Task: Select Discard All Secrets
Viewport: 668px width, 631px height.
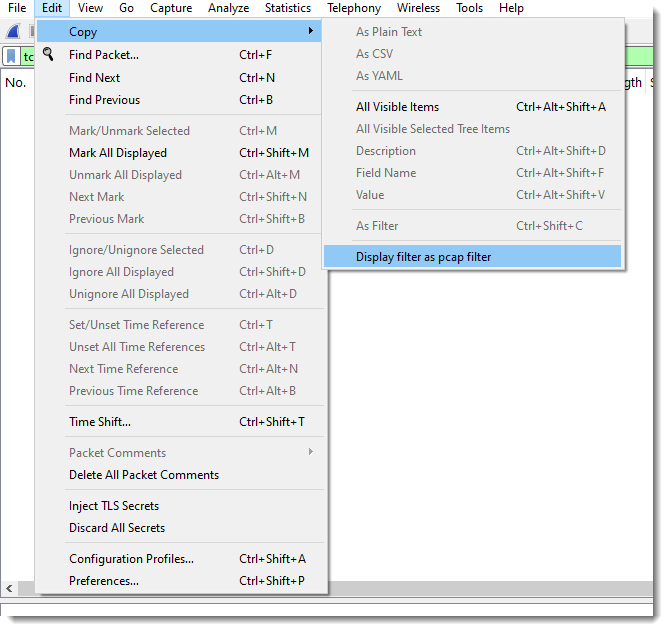Action: pos(116,528)
